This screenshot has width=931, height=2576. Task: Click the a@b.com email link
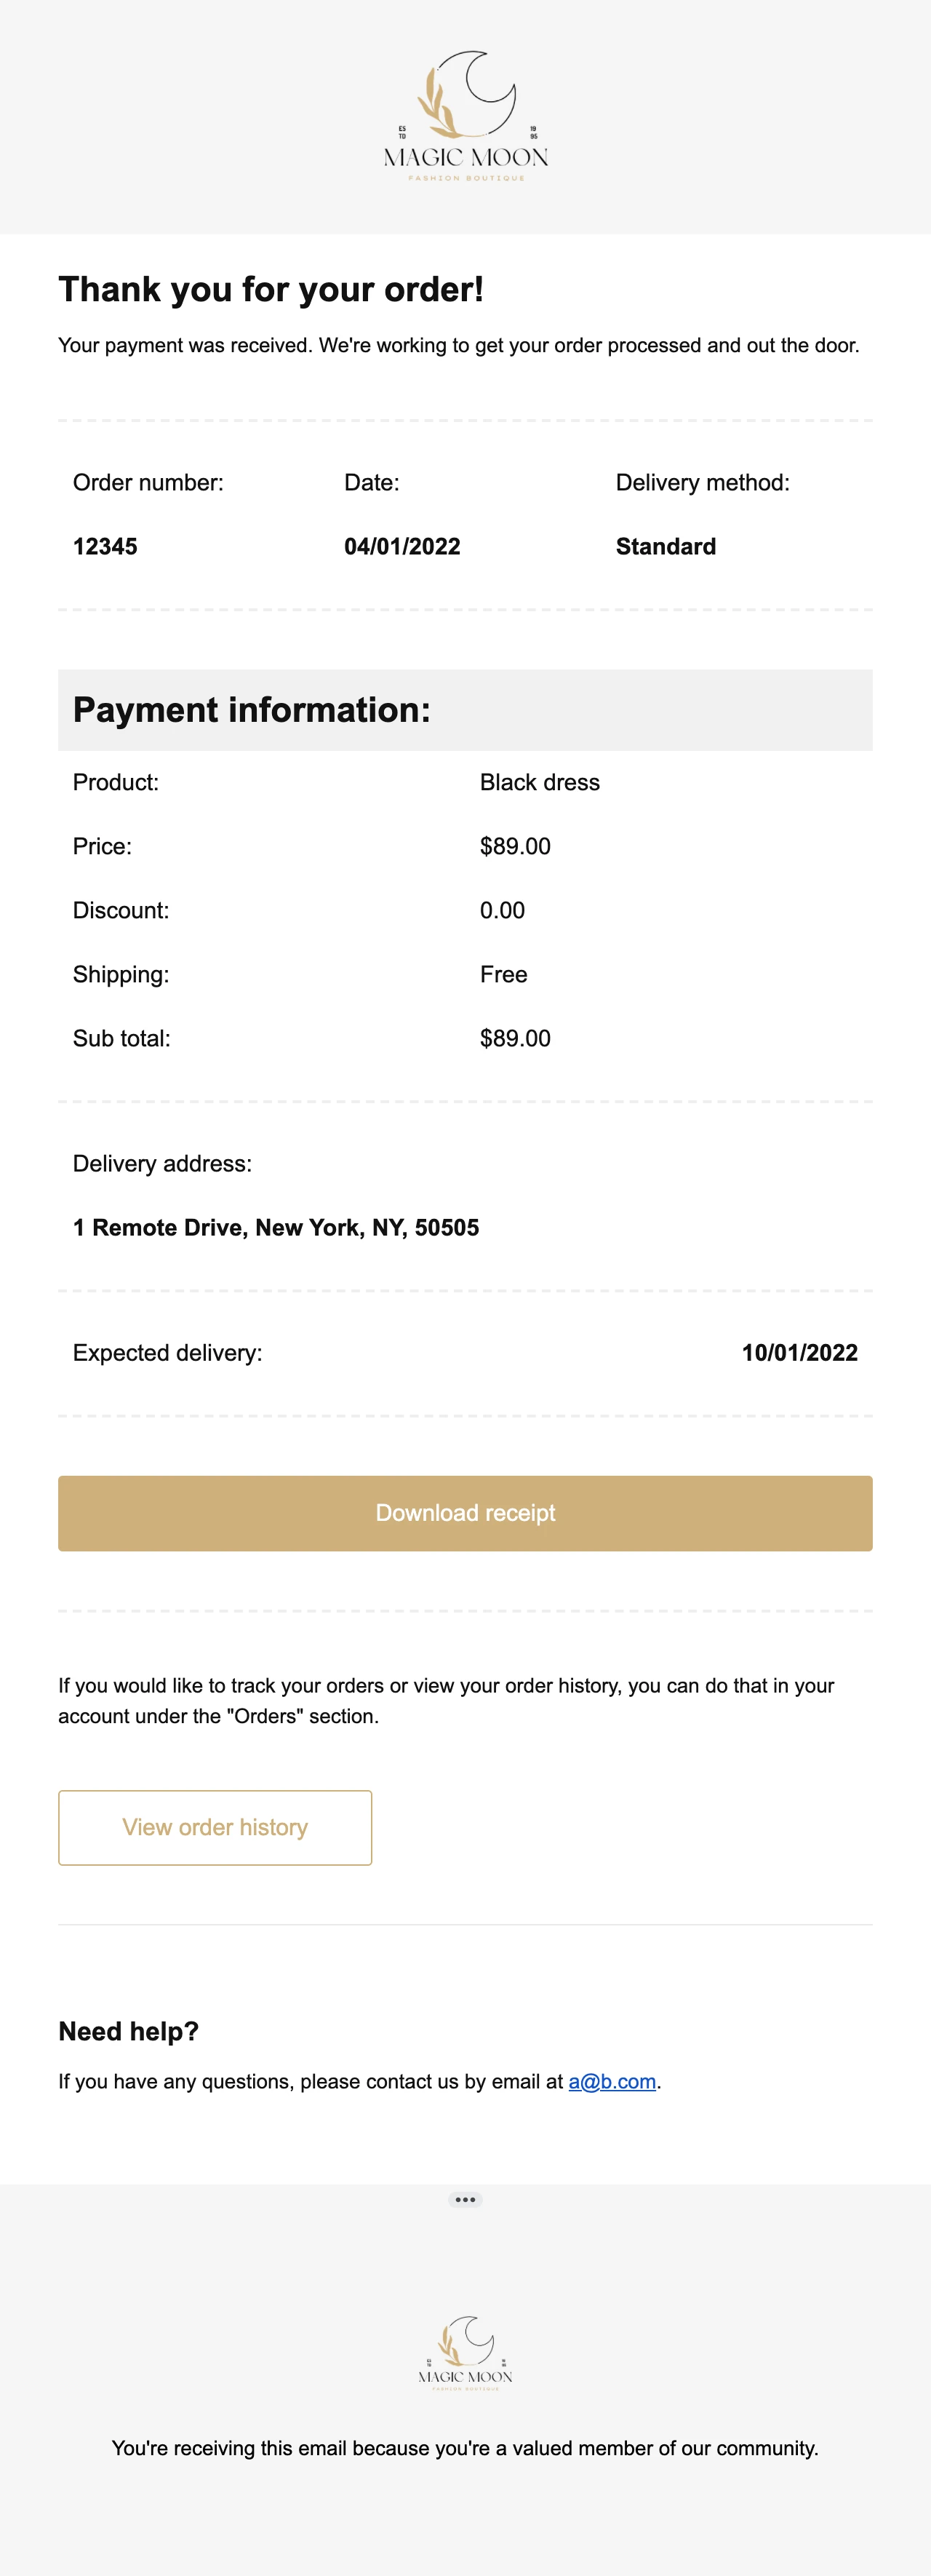pos(612,2081)
